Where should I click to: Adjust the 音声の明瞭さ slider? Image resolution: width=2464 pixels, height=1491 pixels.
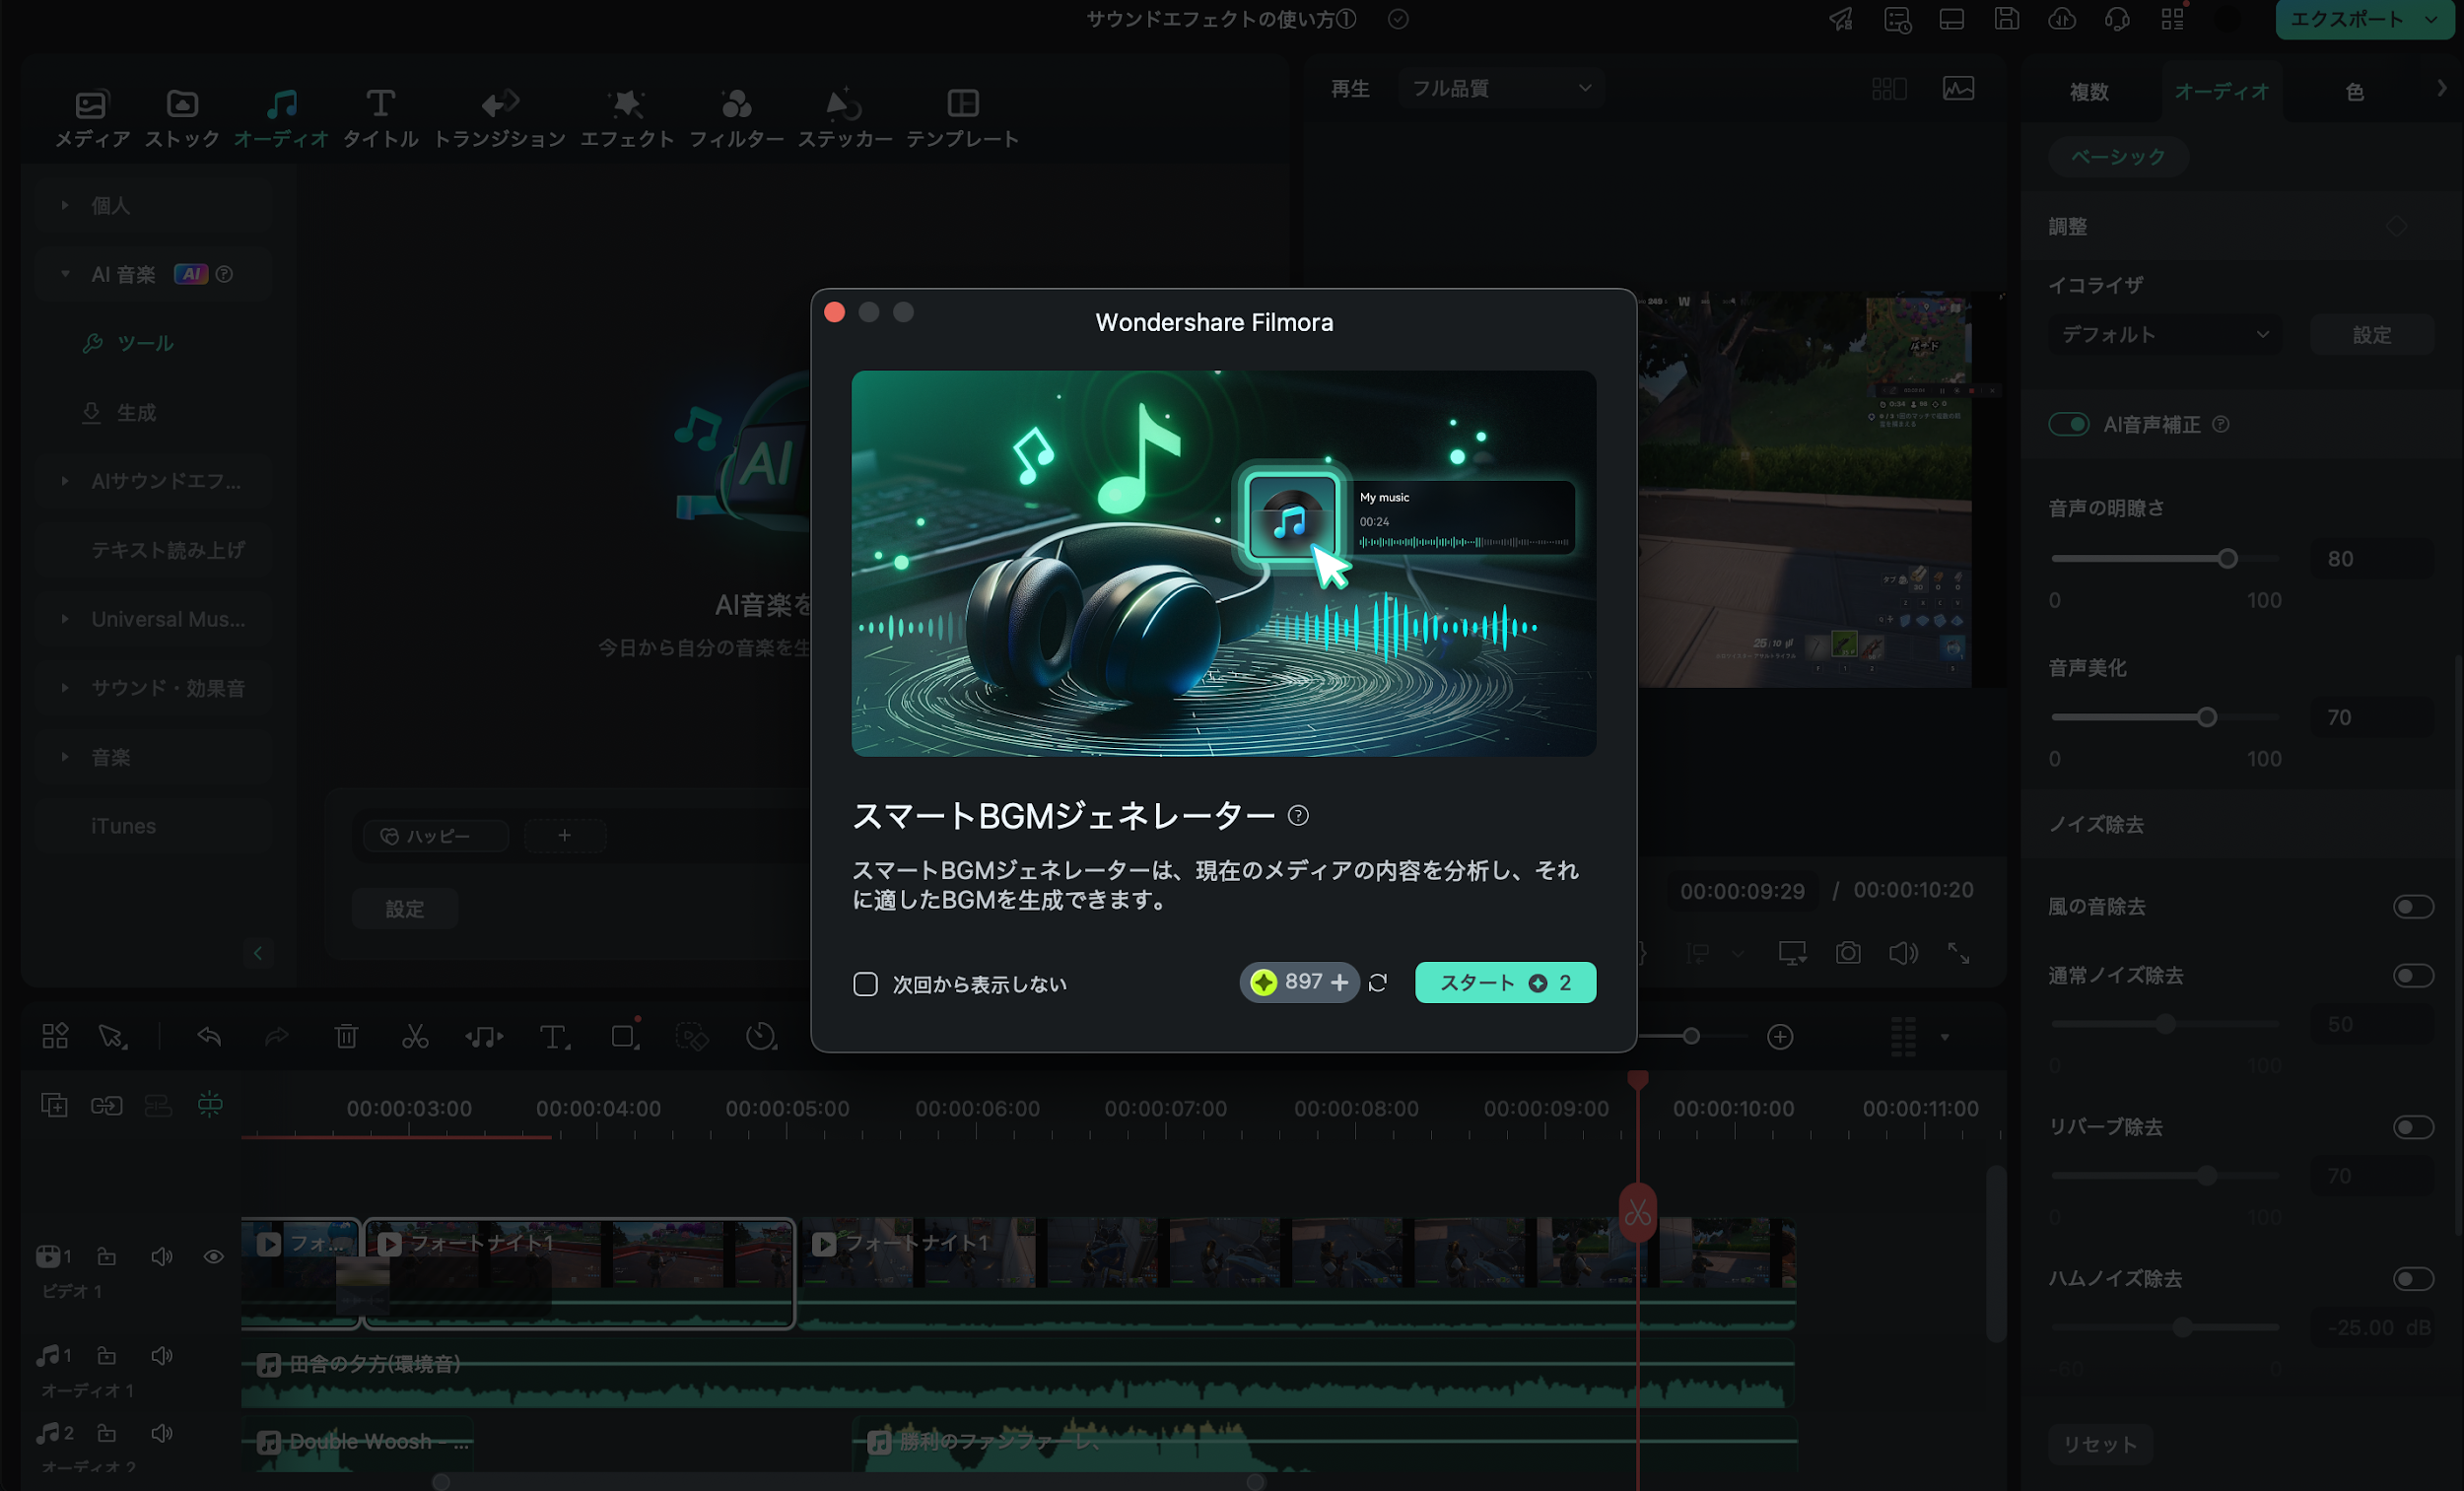(2226, 558)
